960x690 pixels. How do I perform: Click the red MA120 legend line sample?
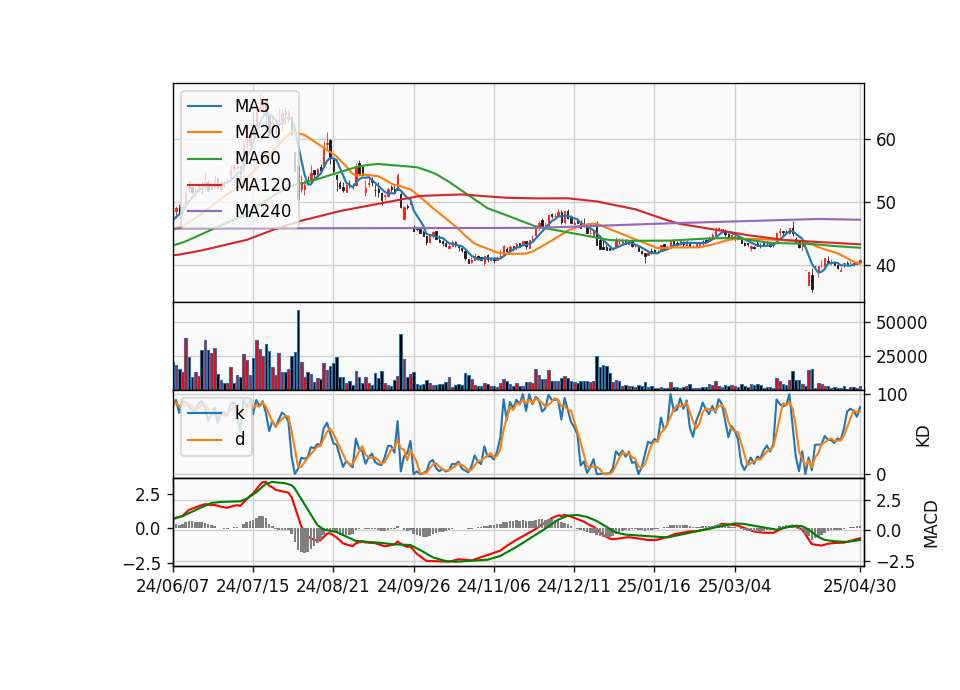pyautogui.click(x=204, y=185)
